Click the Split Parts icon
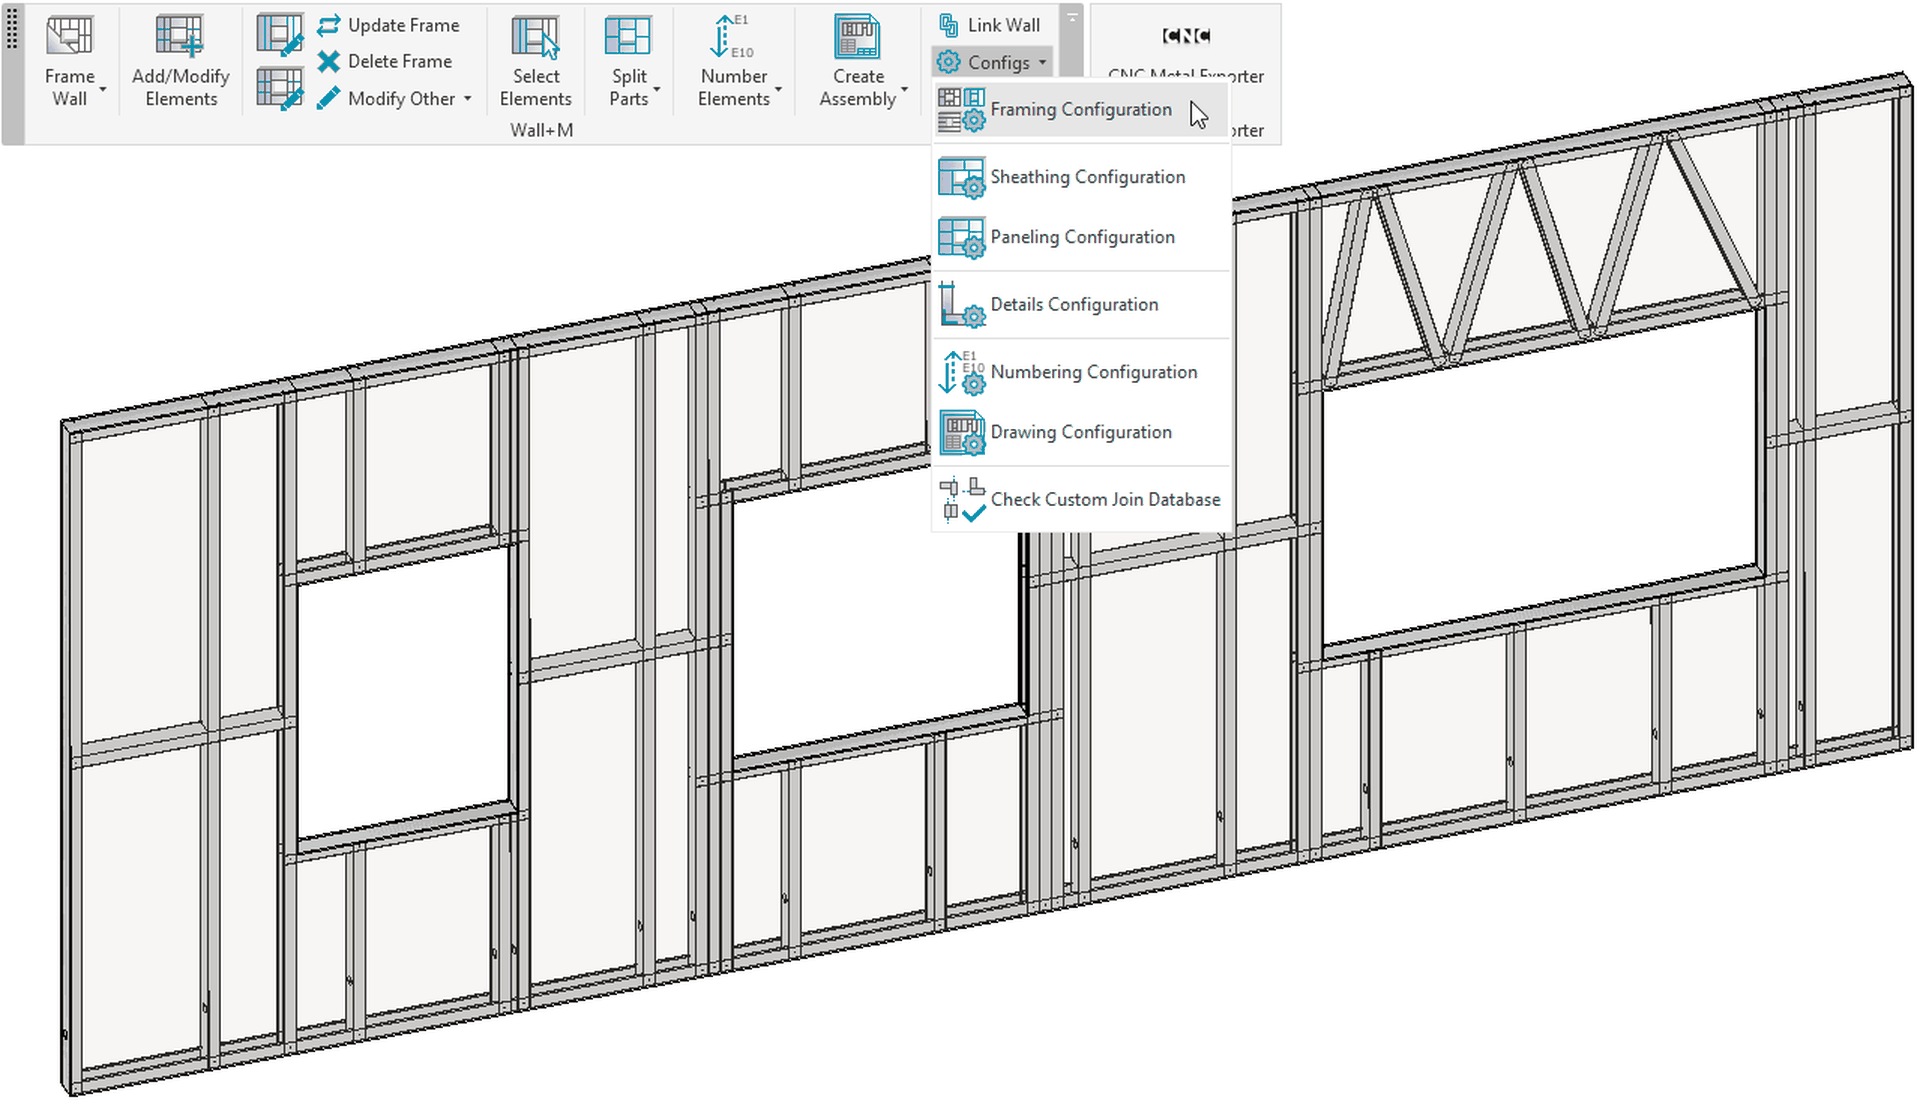 click(628, 37)
